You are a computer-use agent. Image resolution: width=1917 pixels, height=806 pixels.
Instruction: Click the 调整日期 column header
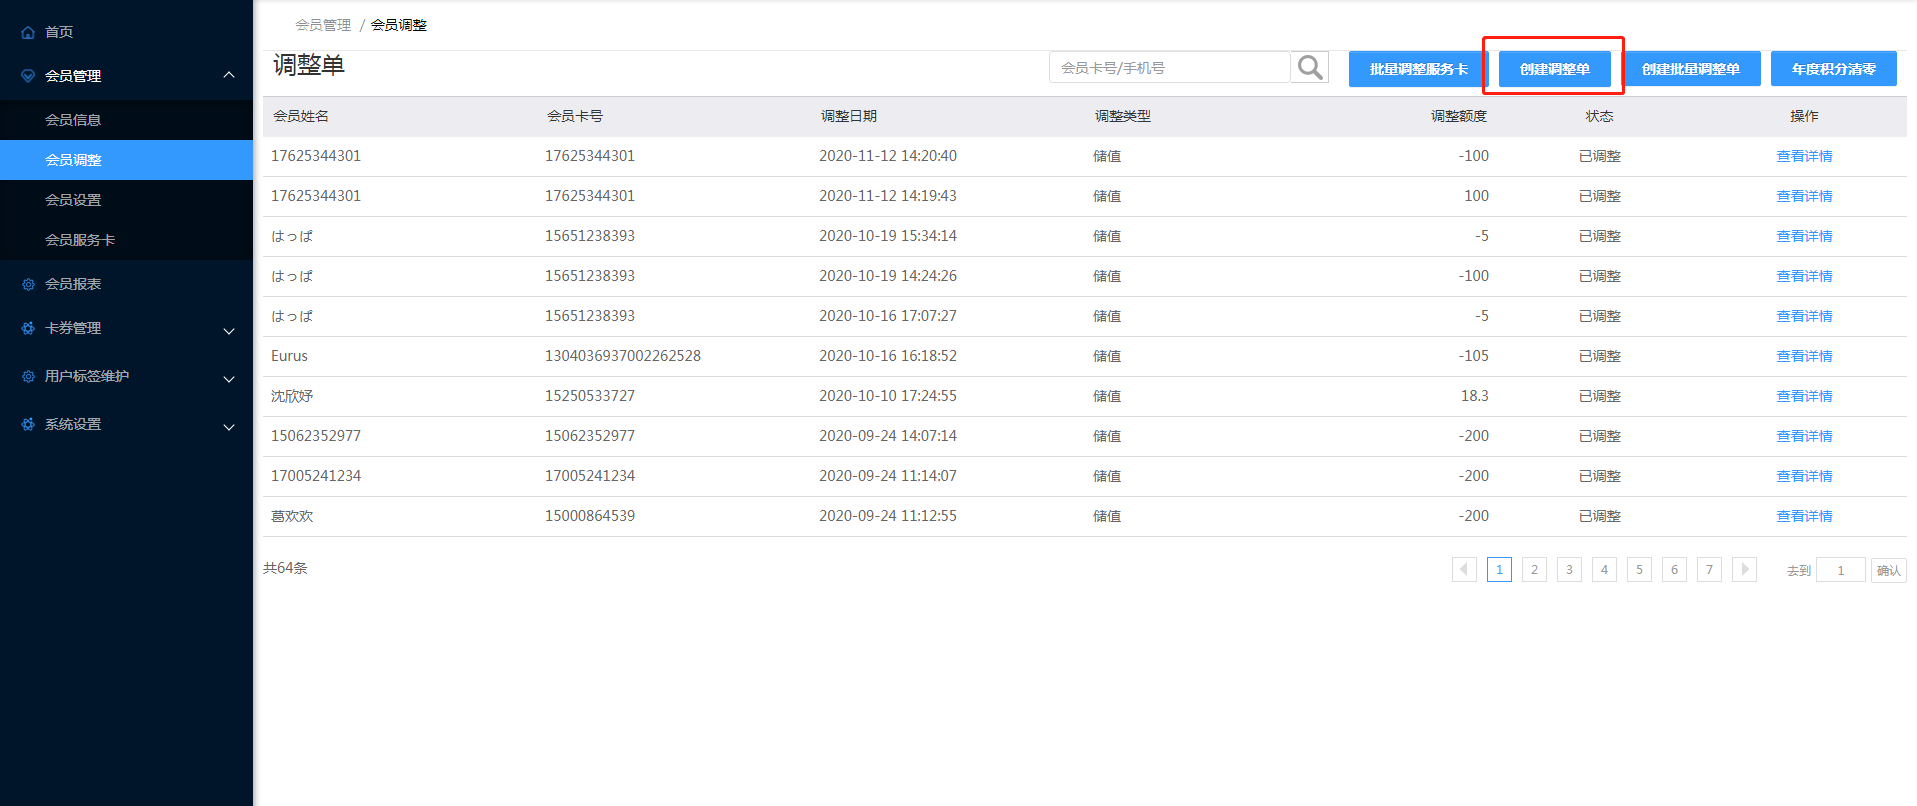coord(849,116)
